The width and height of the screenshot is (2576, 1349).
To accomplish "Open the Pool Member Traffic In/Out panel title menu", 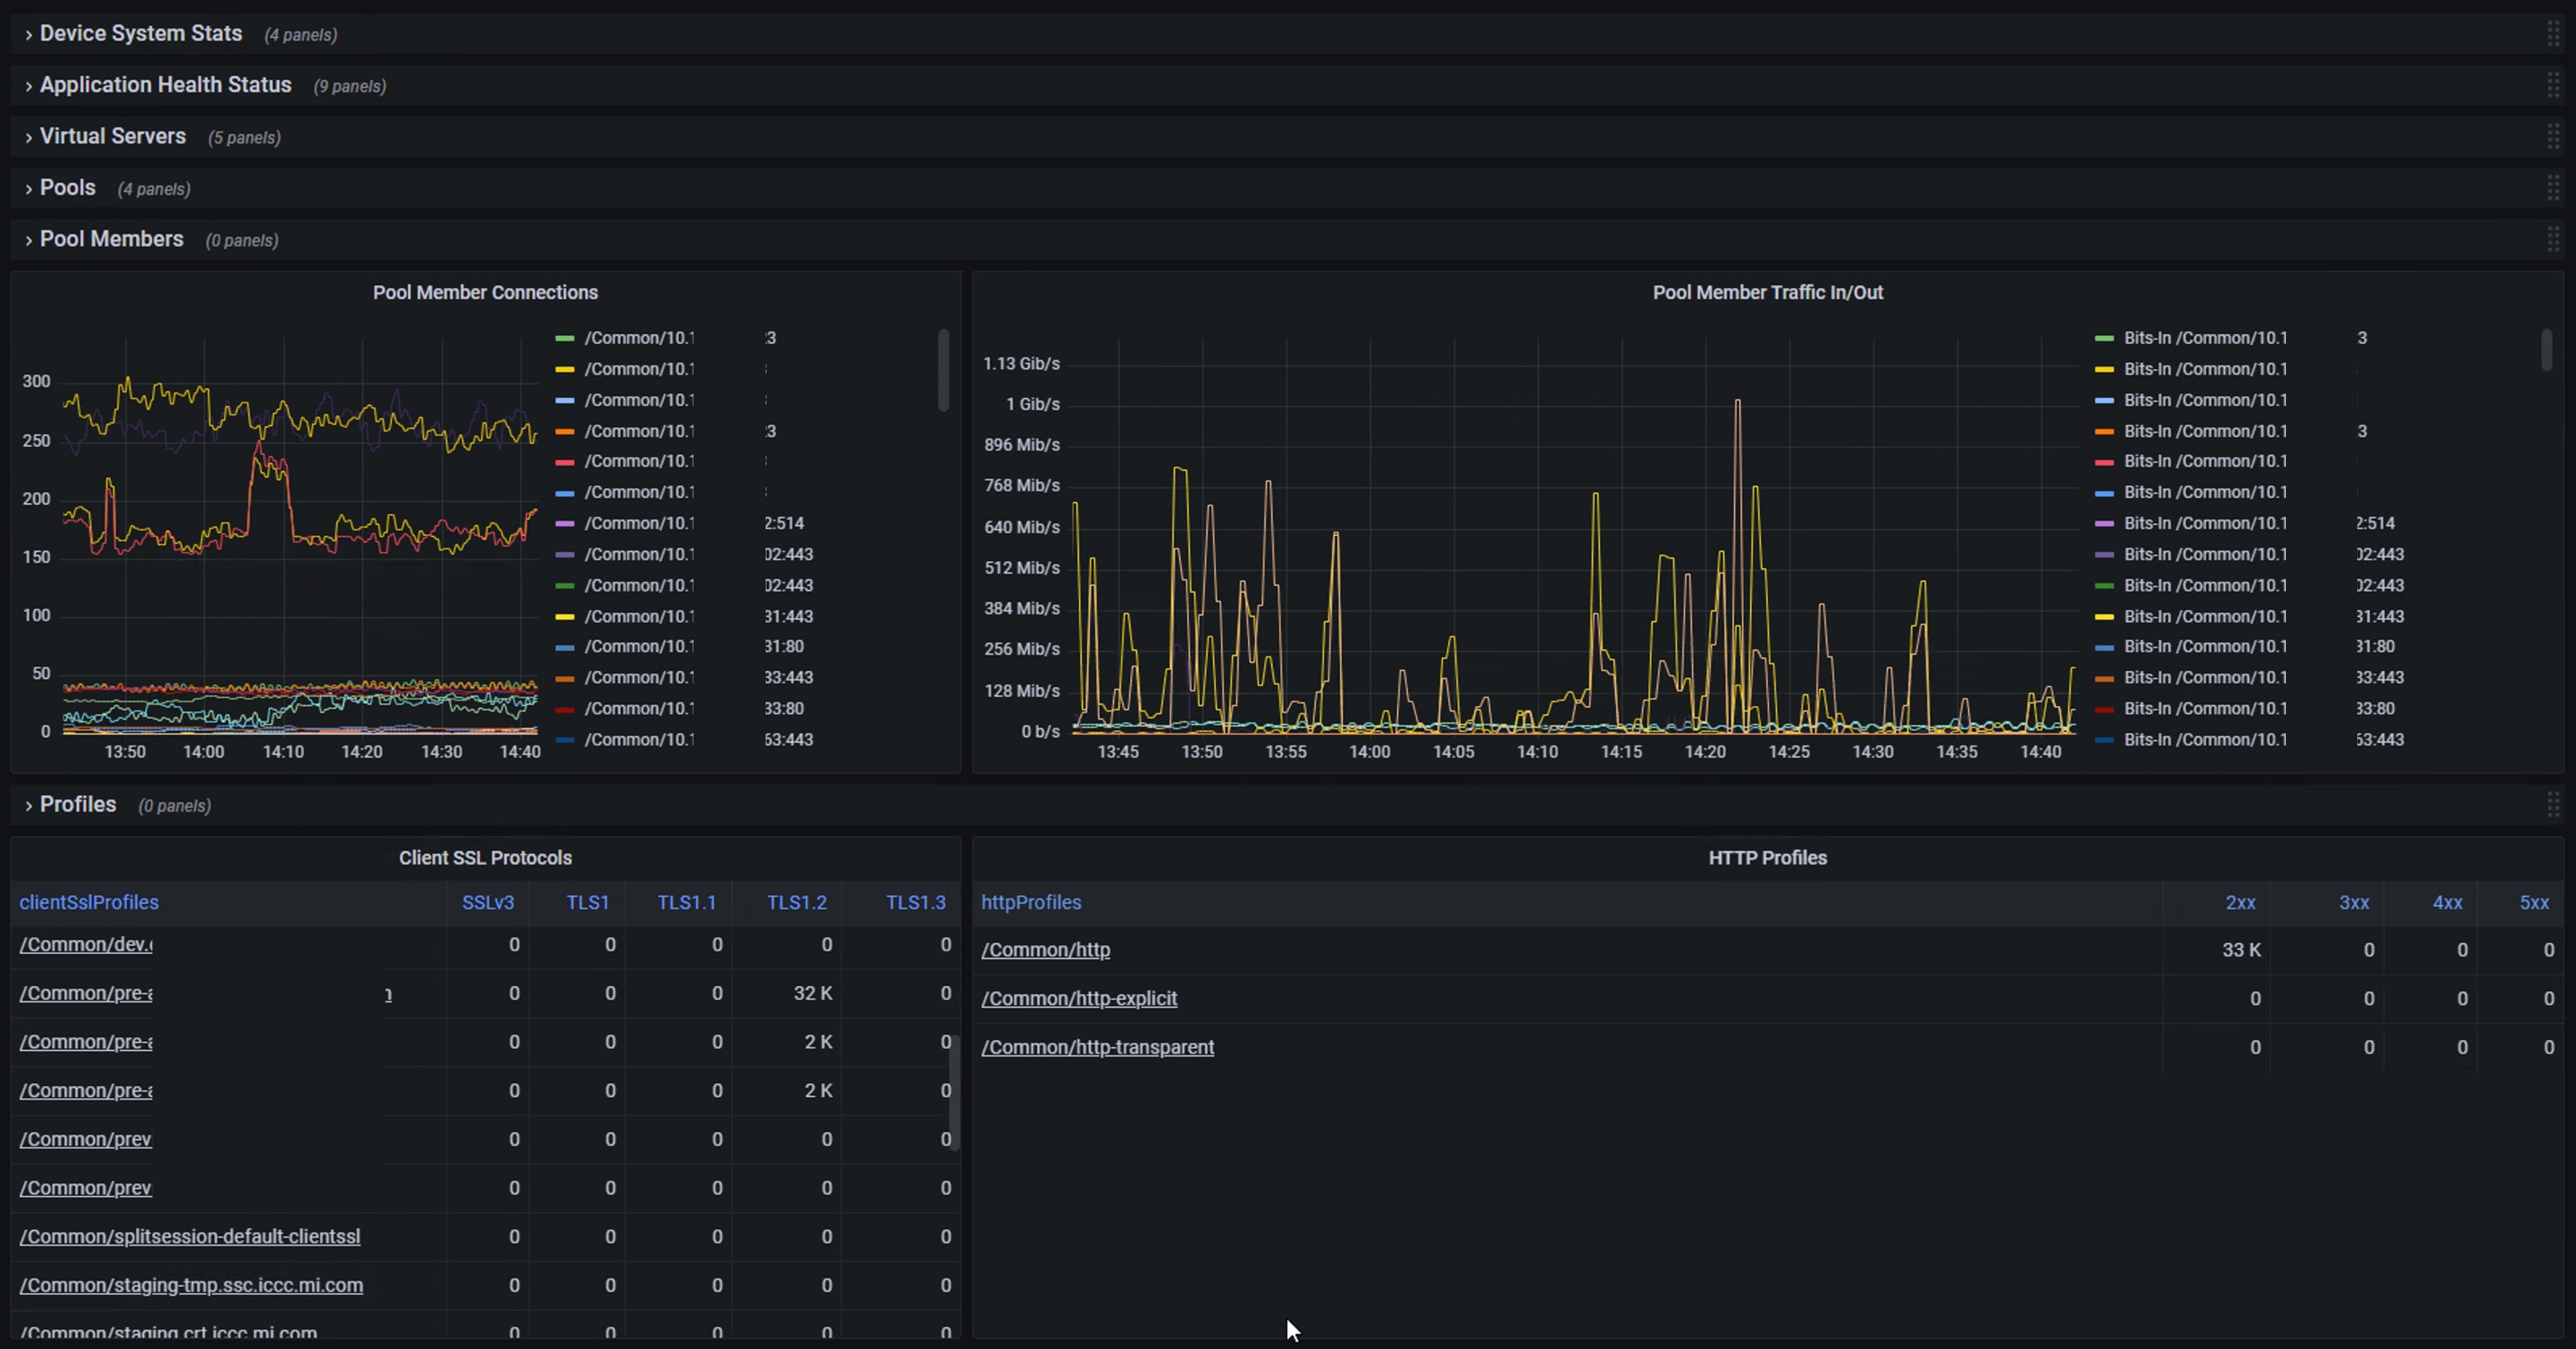I will (x=1767, y=293).
